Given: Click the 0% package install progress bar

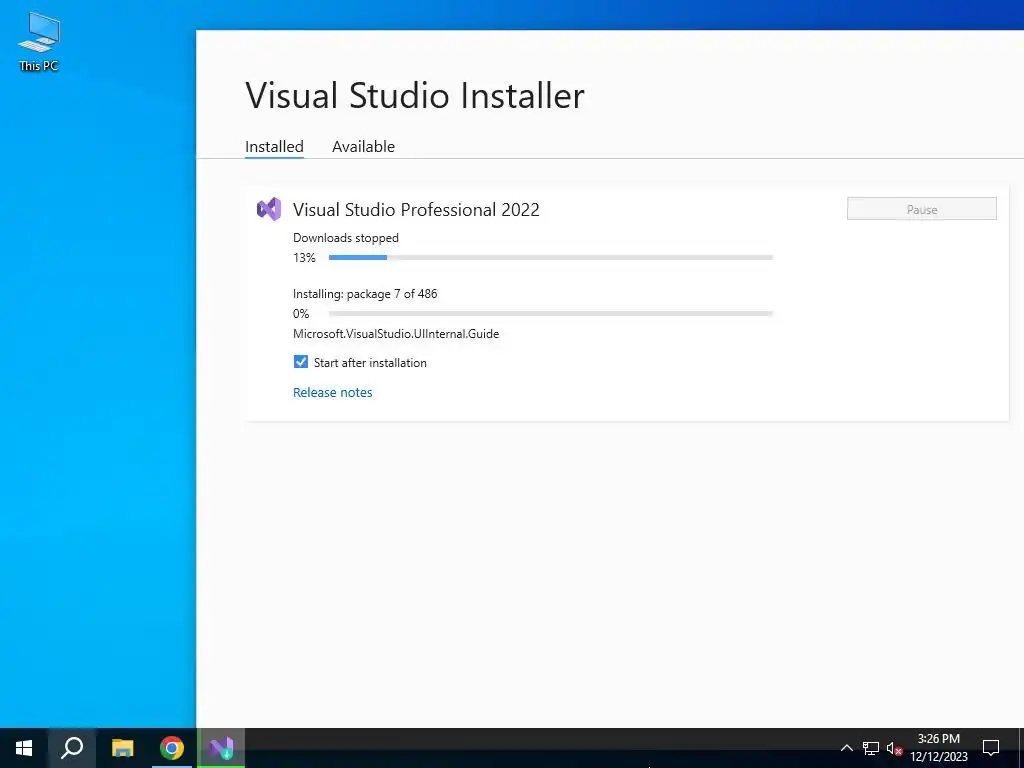Looking at the screenshot, I should [x=551, y=313].
